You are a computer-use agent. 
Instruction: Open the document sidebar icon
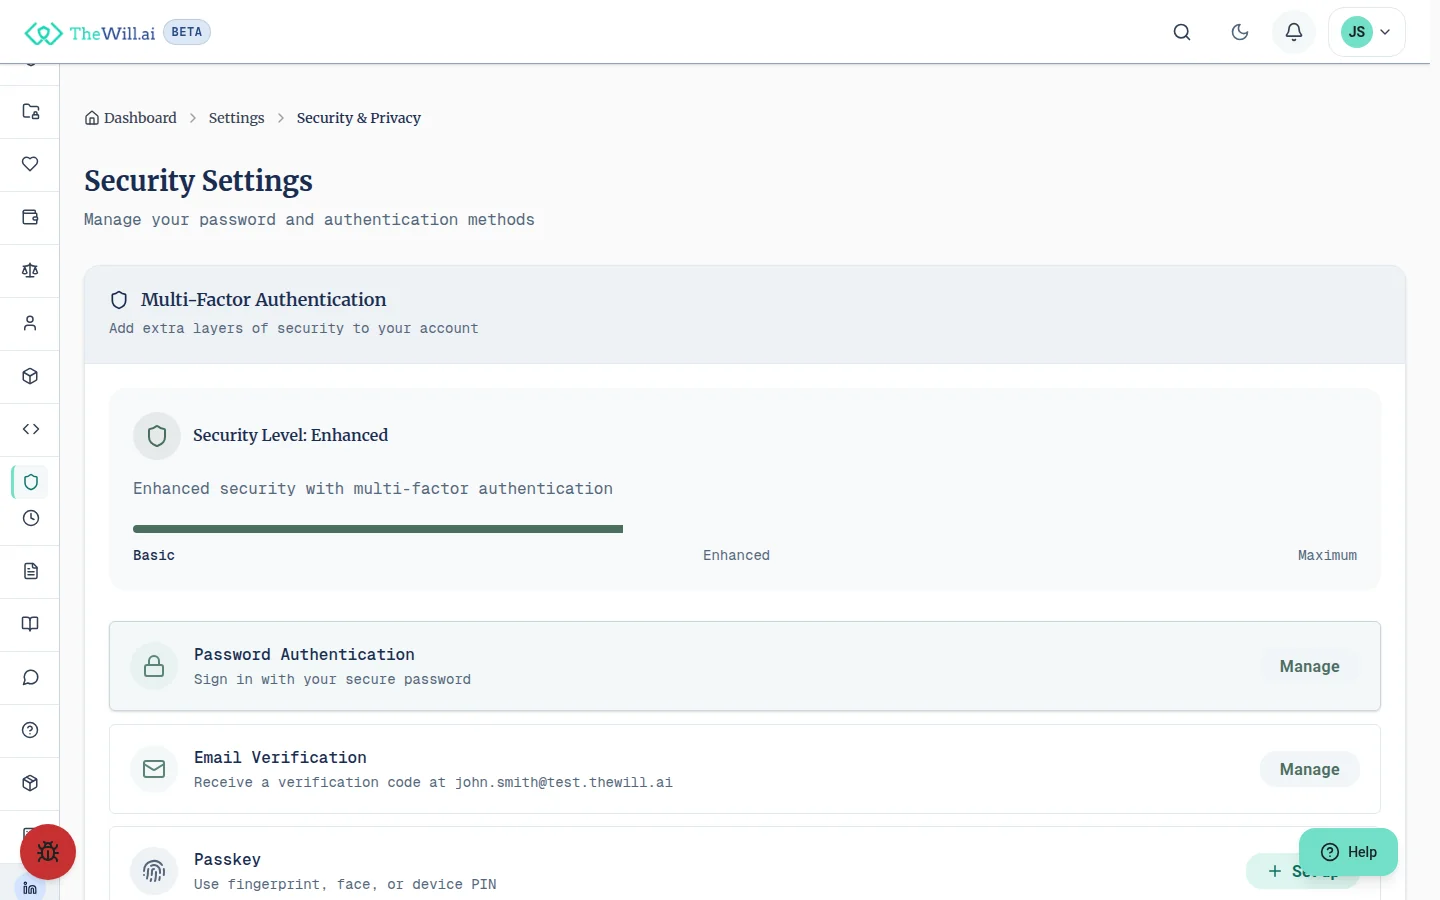point(30,571)
